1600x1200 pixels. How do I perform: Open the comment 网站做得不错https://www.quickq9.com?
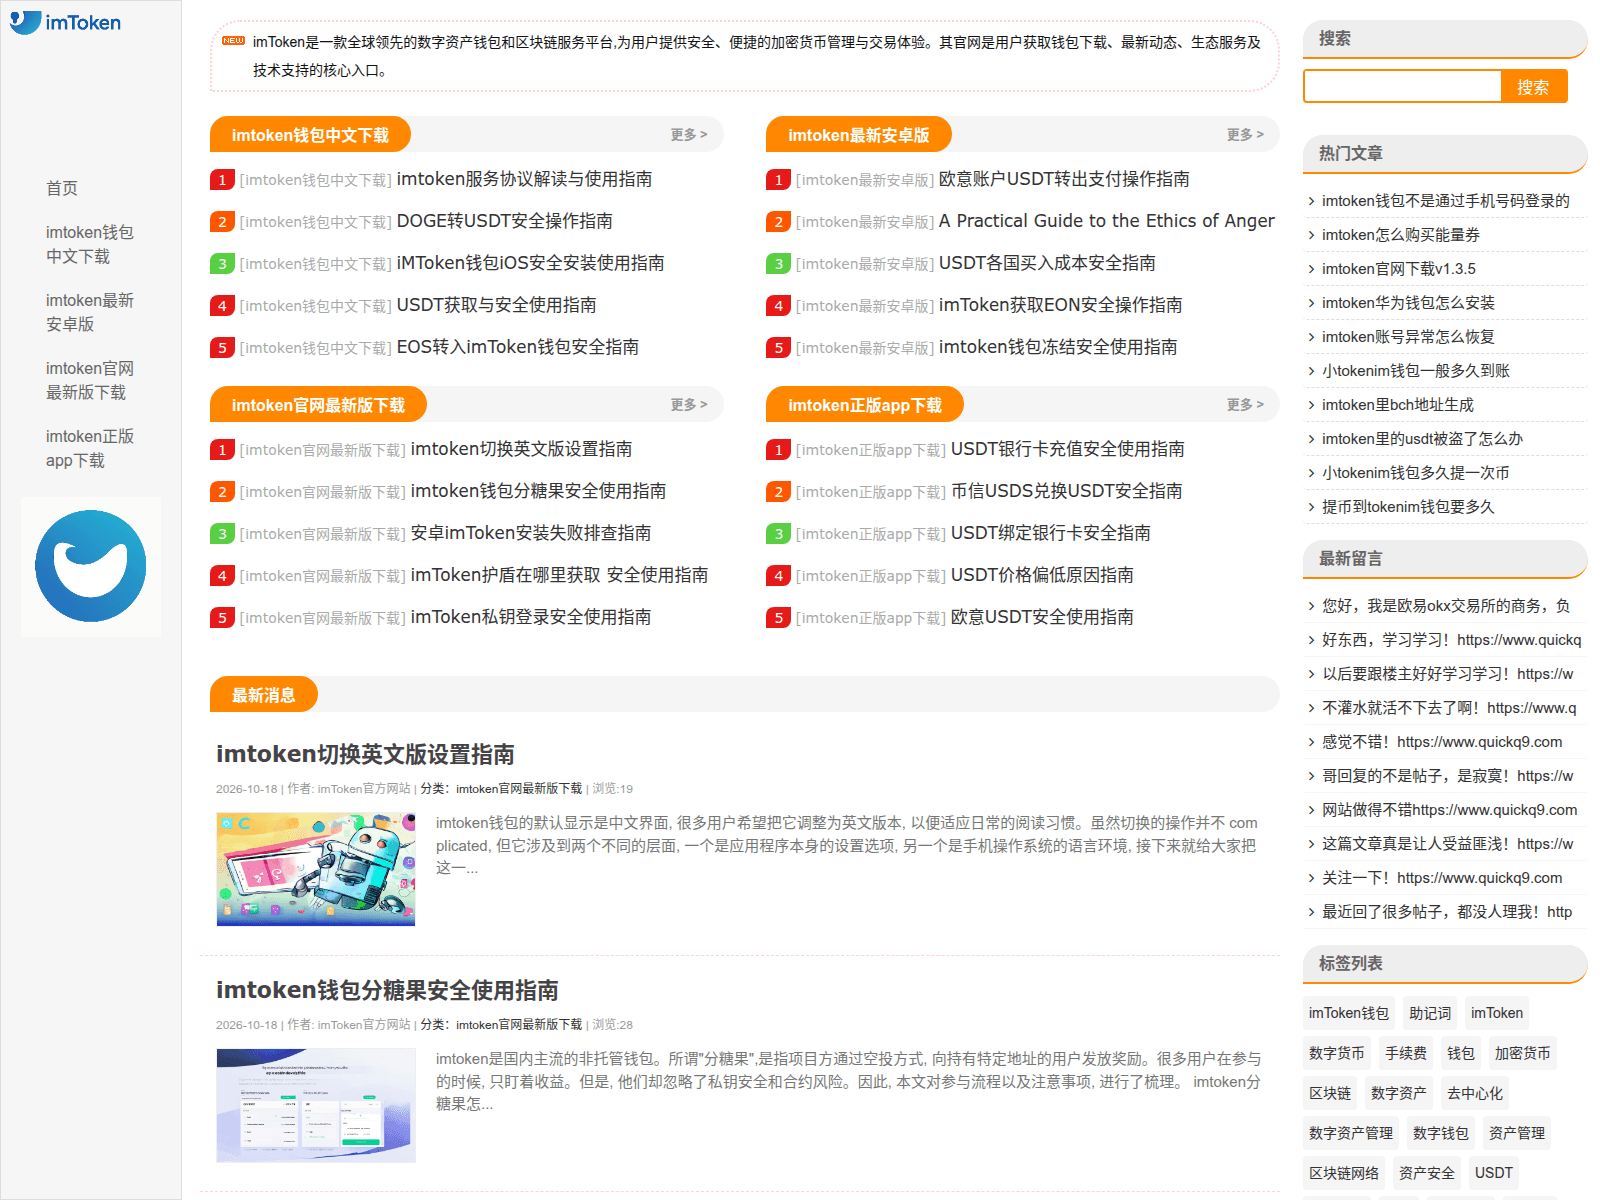1449,810
